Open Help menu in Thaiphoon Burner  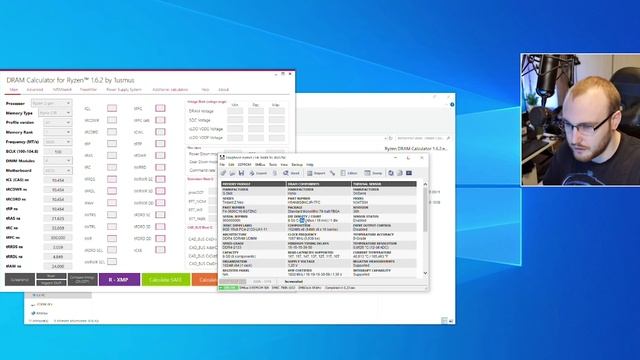pyautogui.click(x=310, y=164)
